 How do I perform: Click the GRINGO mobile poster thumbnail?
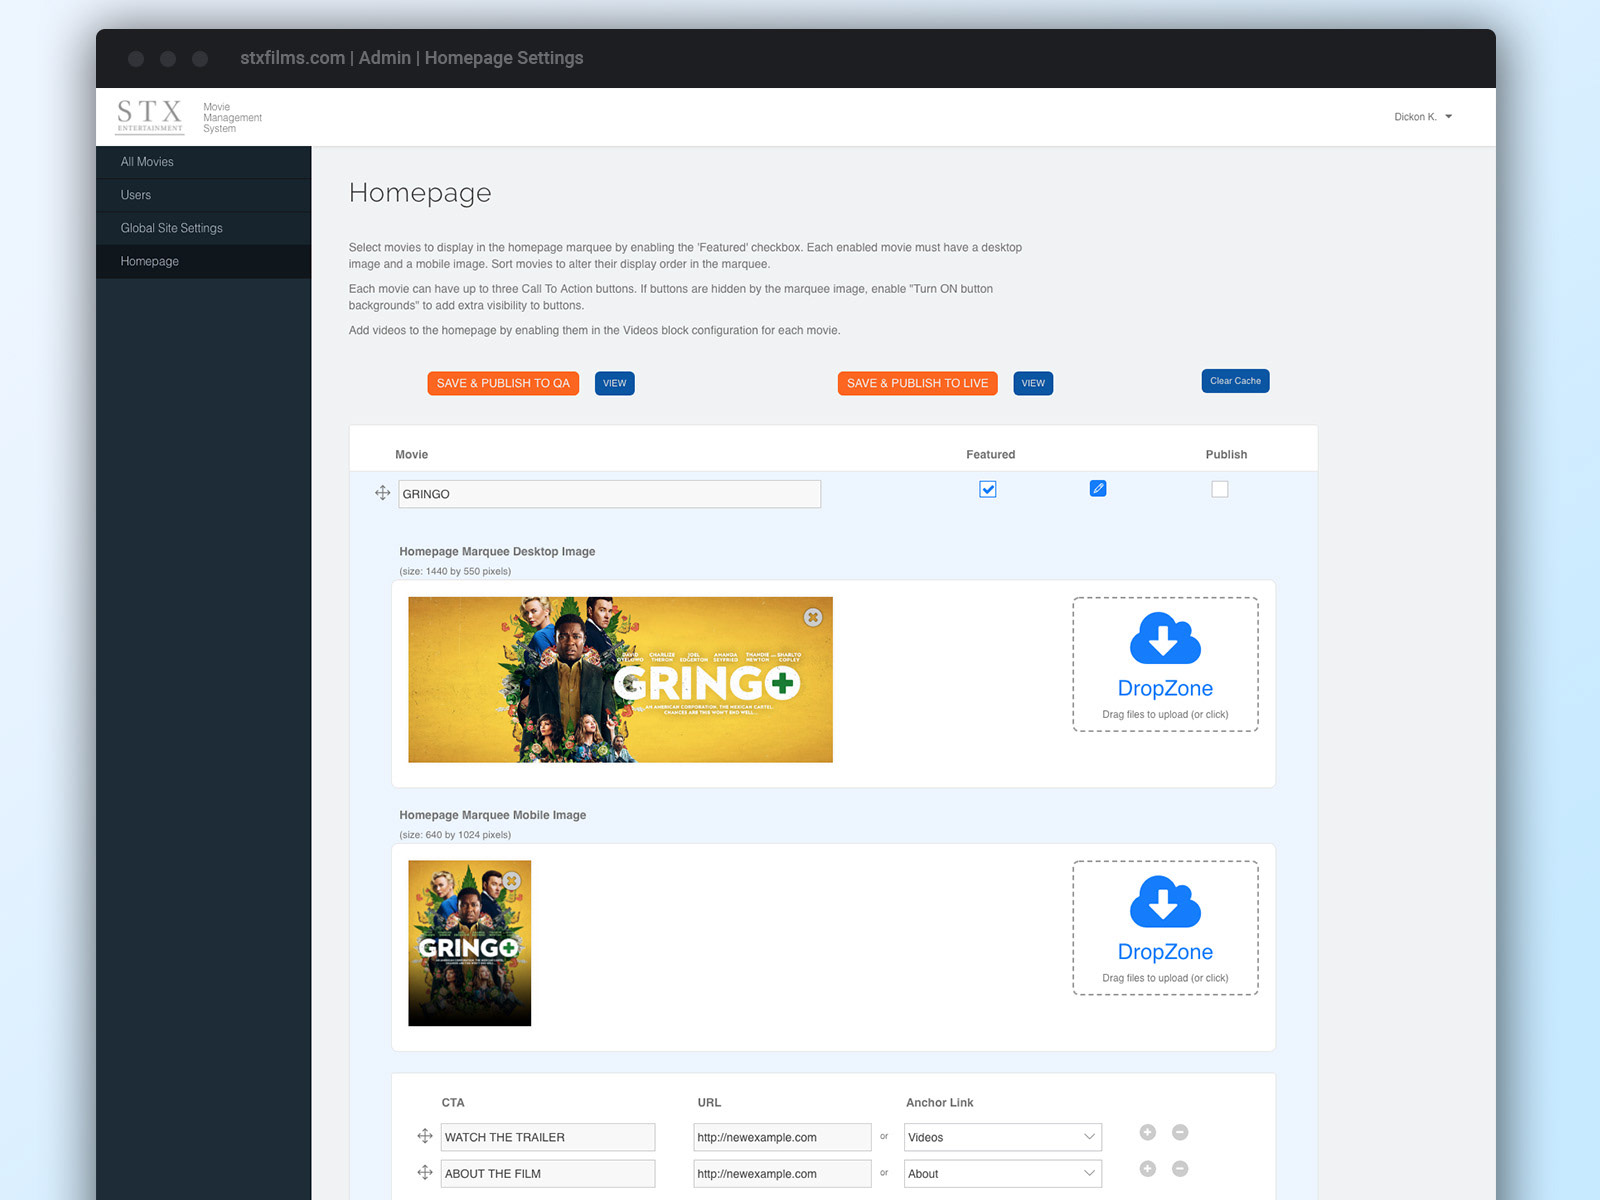(469, 943)
